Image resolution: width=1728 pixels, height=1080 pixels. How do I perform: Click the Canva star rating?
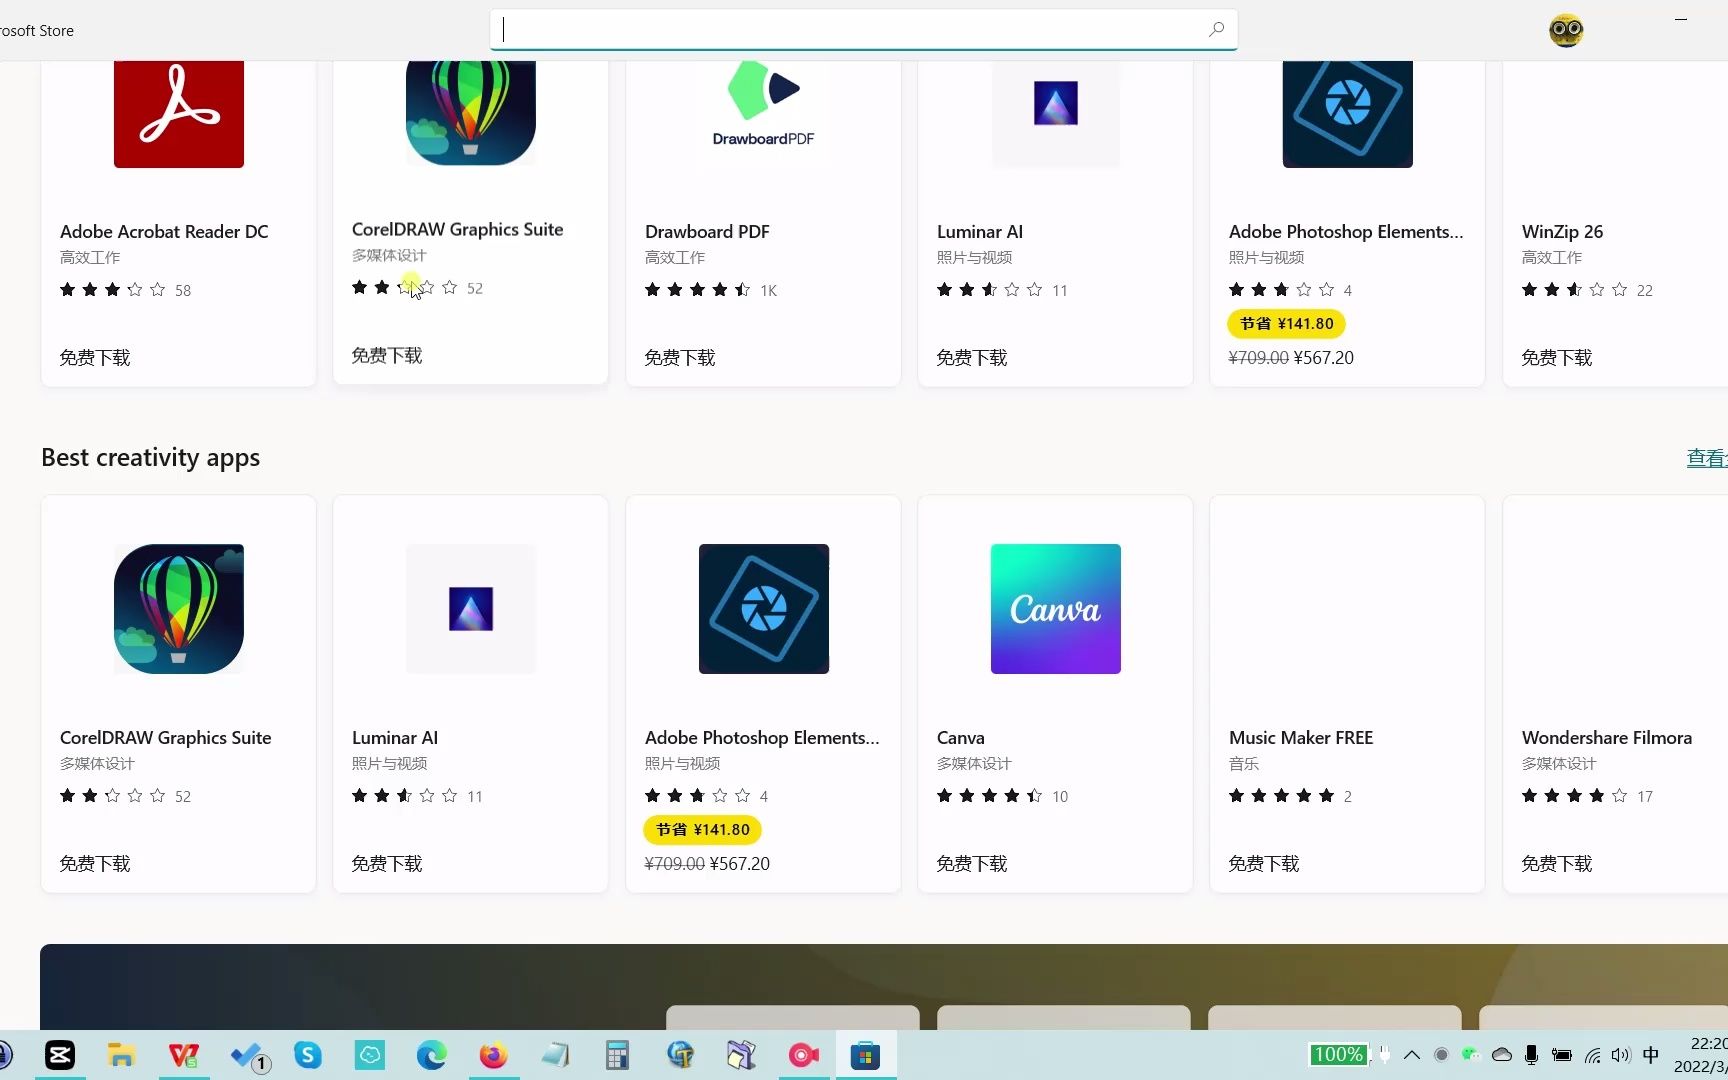[x=990, y=796]
